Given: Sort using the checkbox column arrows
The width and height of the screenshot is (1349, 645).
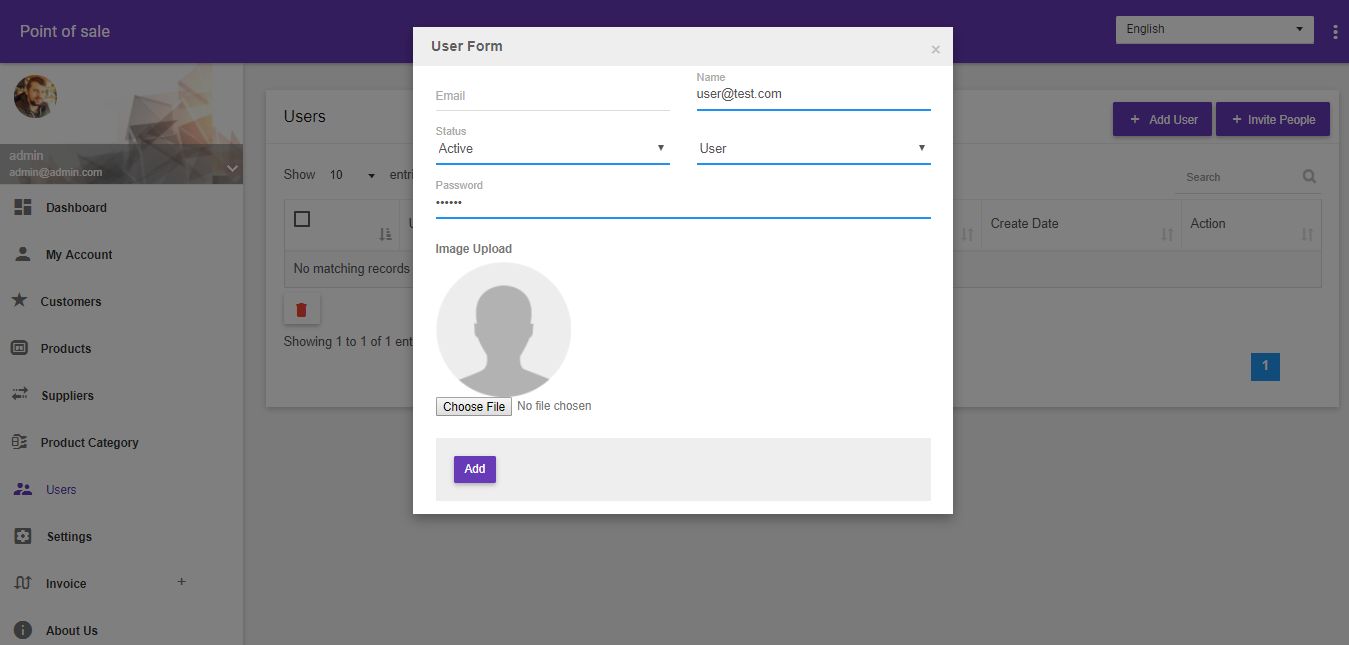Looking at the screenshot, I should click(385, 234).
